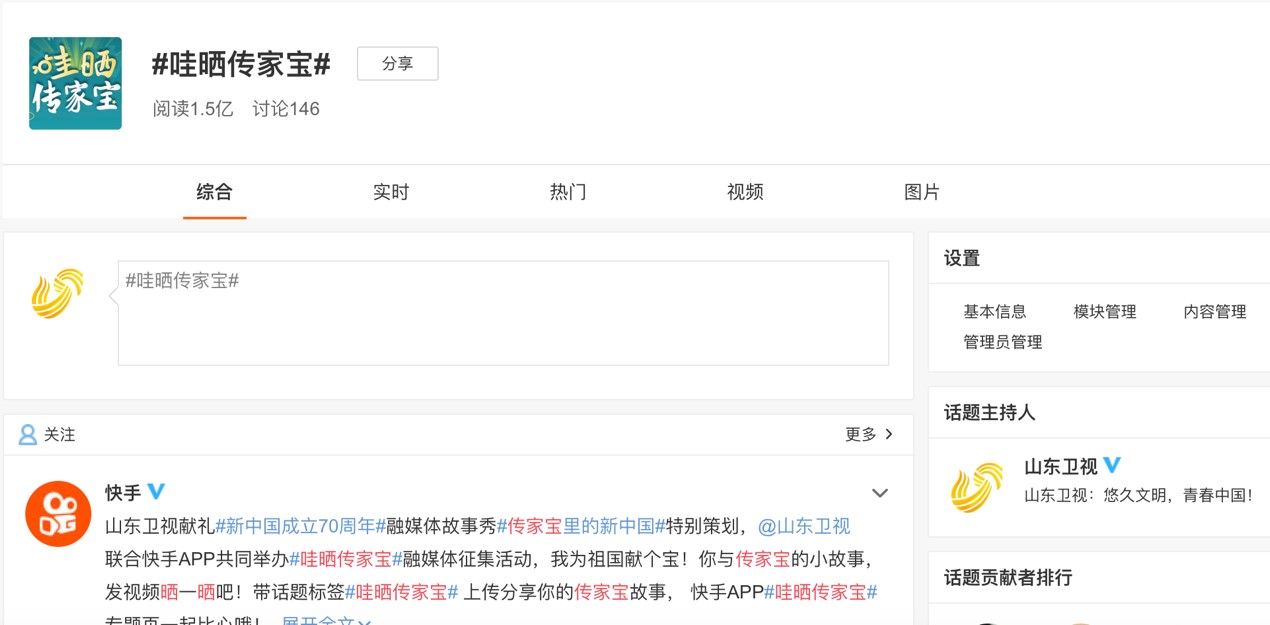The width and height of the screenshot is (1270, 625).
Task: Click the 山东卫视 verified V badge
Action: pos(1112,466)
